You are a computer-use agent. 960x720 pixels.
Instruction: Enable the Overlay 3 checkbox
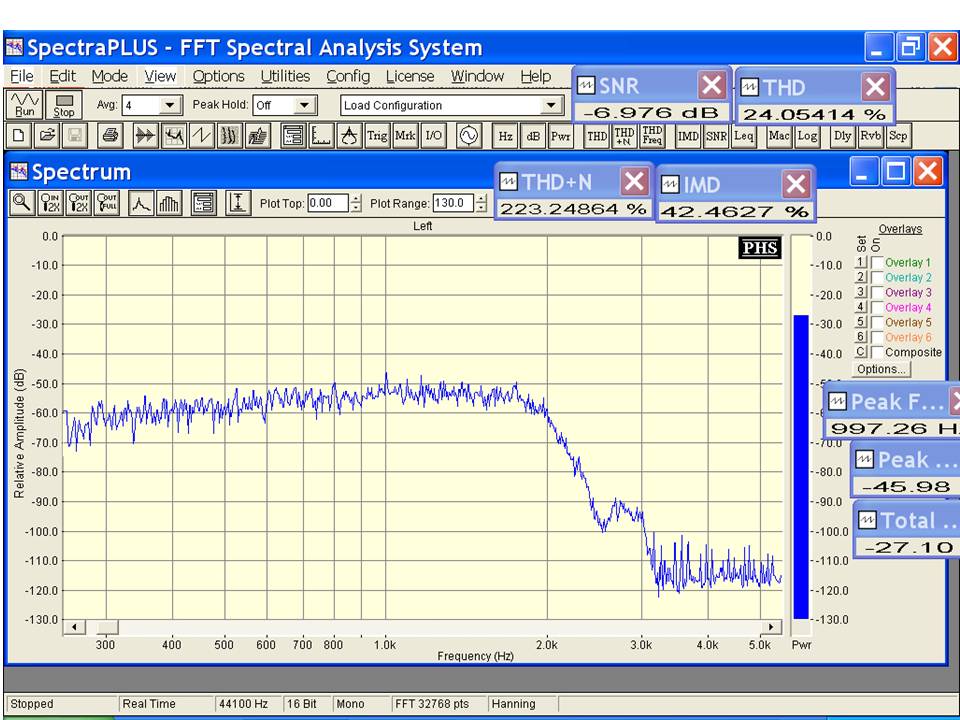click(x=877, y=292)
